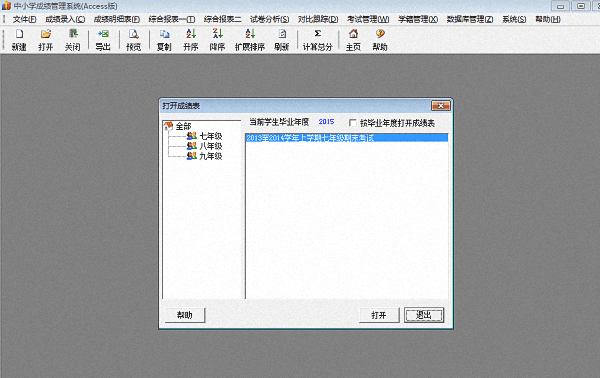Select 九年级 in the grade tree
600x378 pixels.
pos(210,156)
